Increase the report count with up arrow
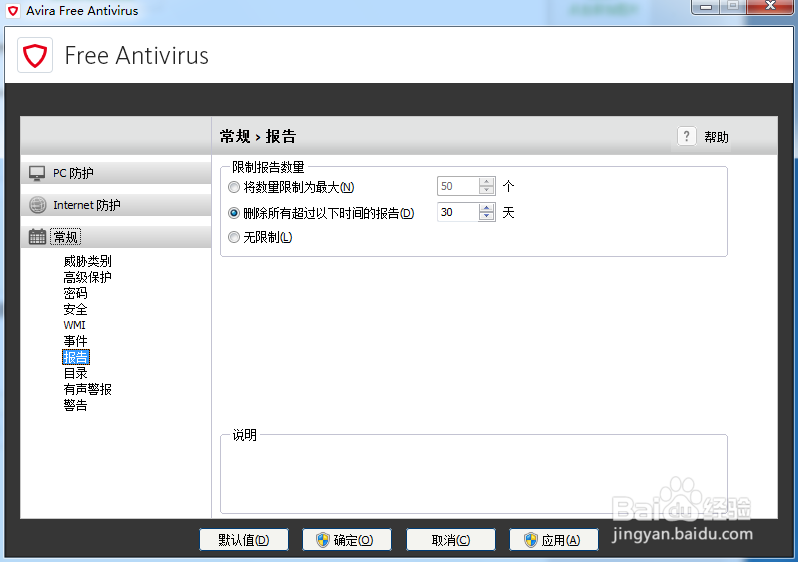Image resolution: width=798 pixels, height=562 pixels. tap(487, 182)
